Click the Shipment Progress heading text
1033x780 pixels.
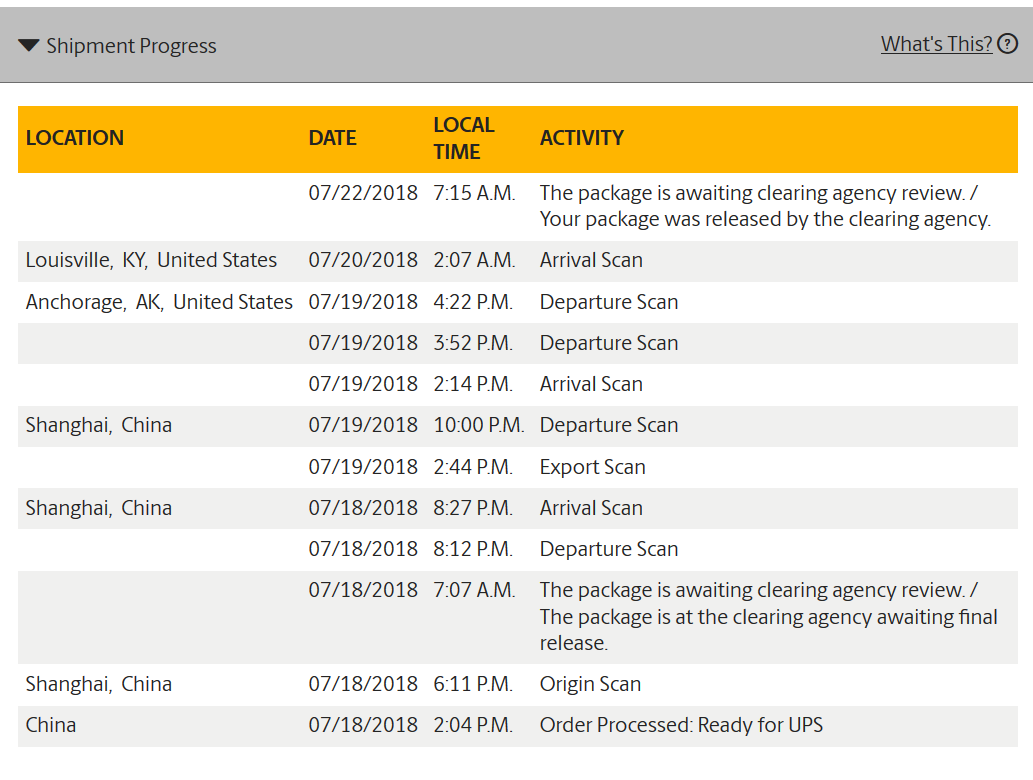[x=131, y=45]
